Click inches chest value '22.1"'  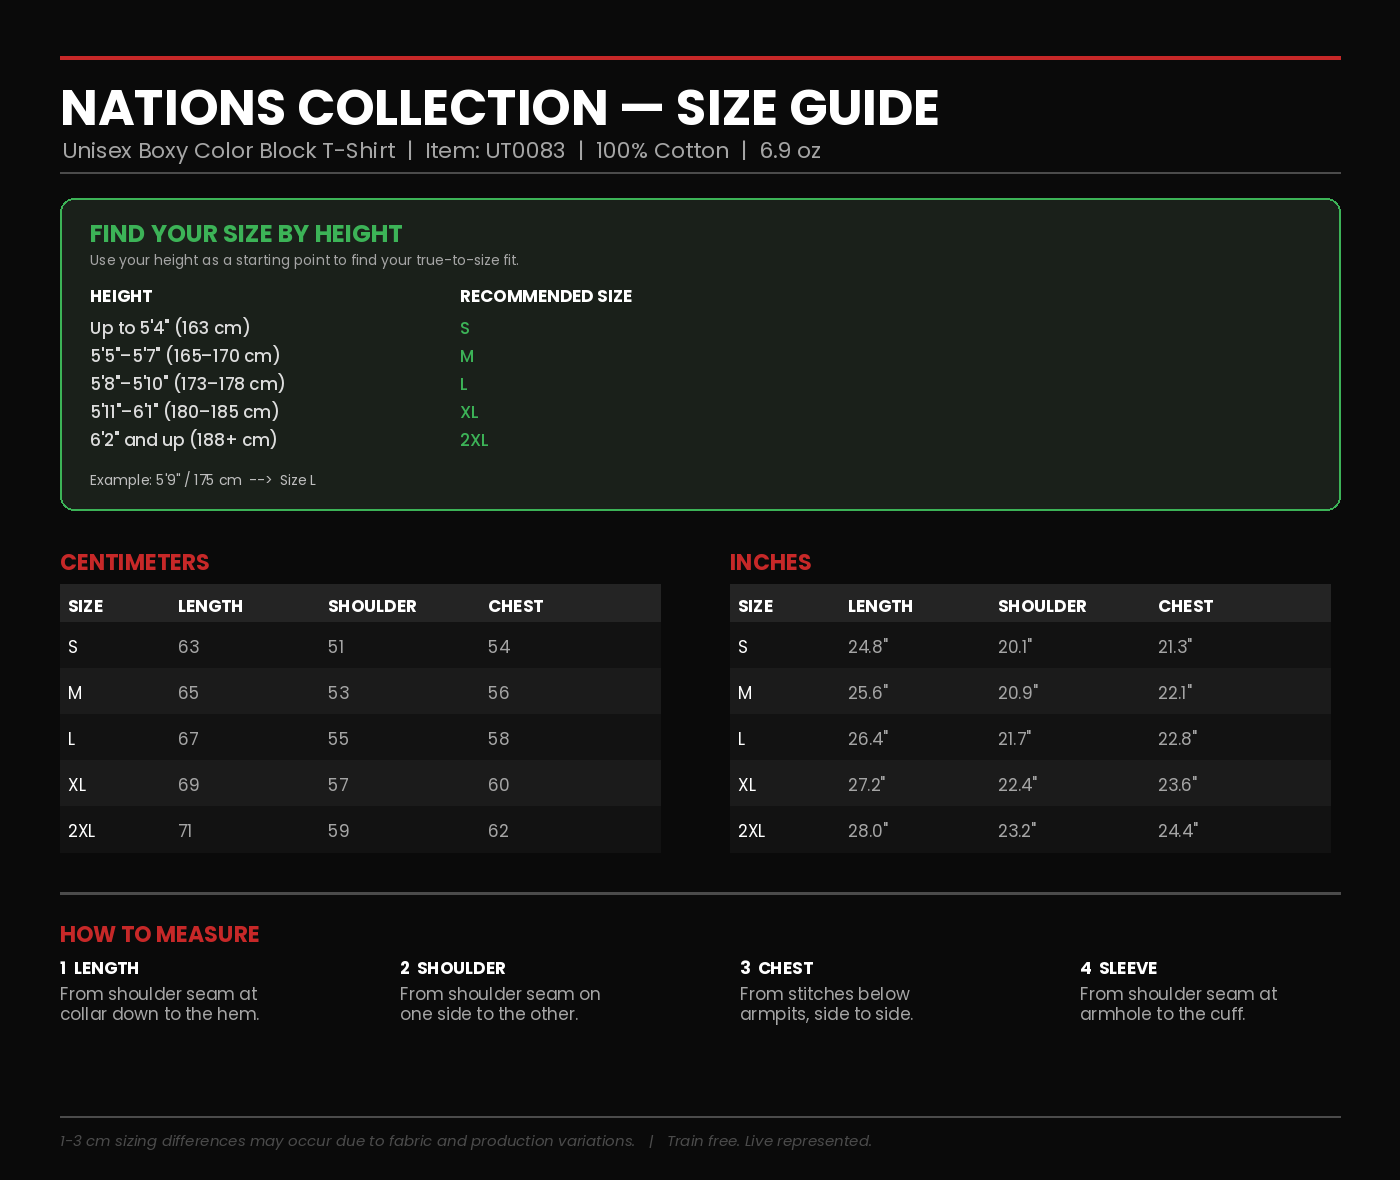[x=1175, y=693]
